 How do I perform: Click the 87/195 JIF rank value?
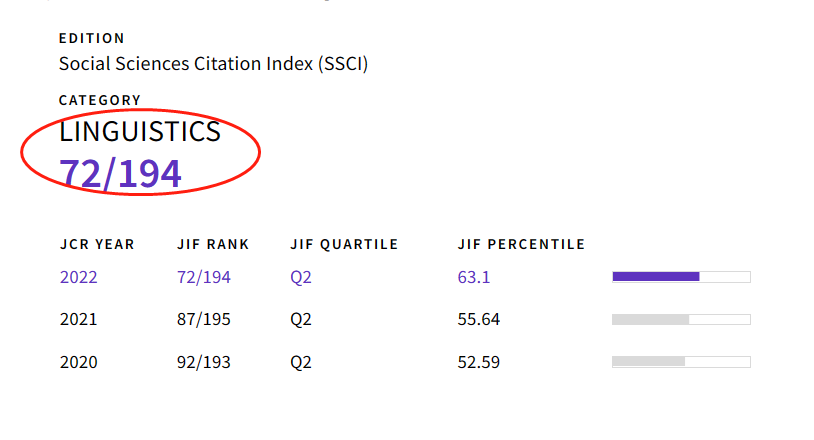[204, 320]
